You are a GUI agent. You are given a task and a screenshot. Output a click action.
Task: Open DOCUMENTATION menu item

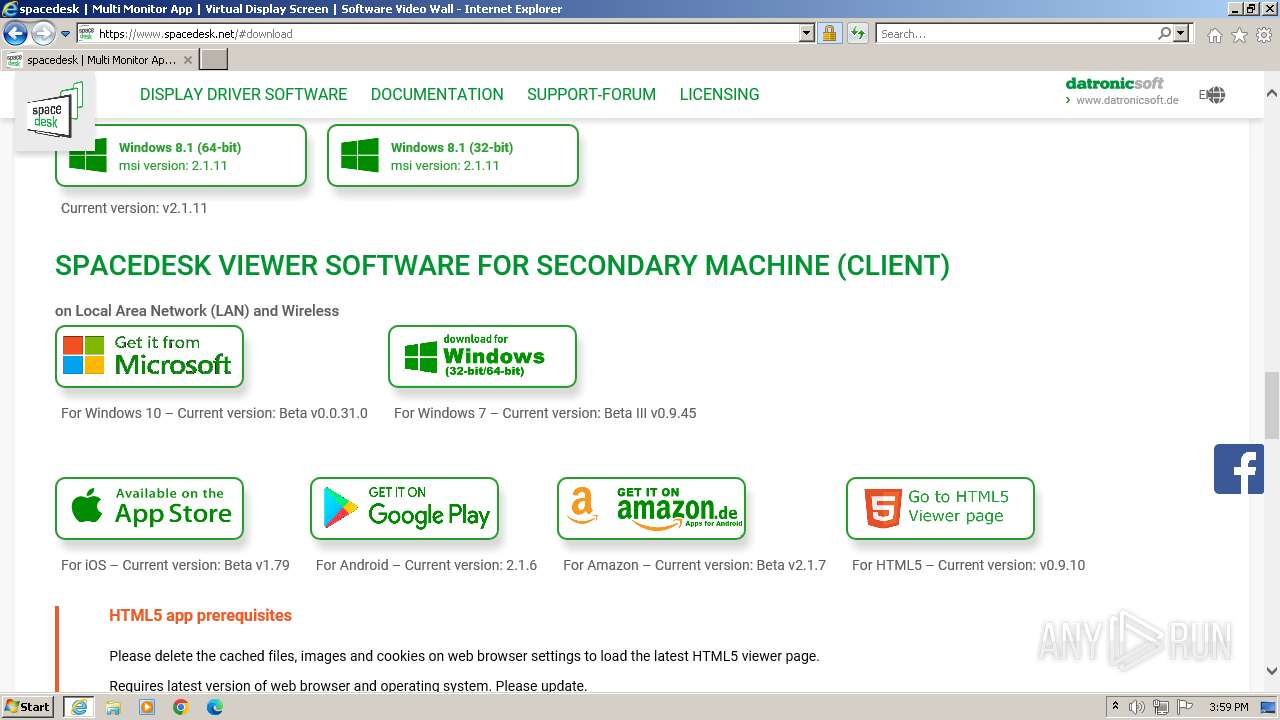437,94
